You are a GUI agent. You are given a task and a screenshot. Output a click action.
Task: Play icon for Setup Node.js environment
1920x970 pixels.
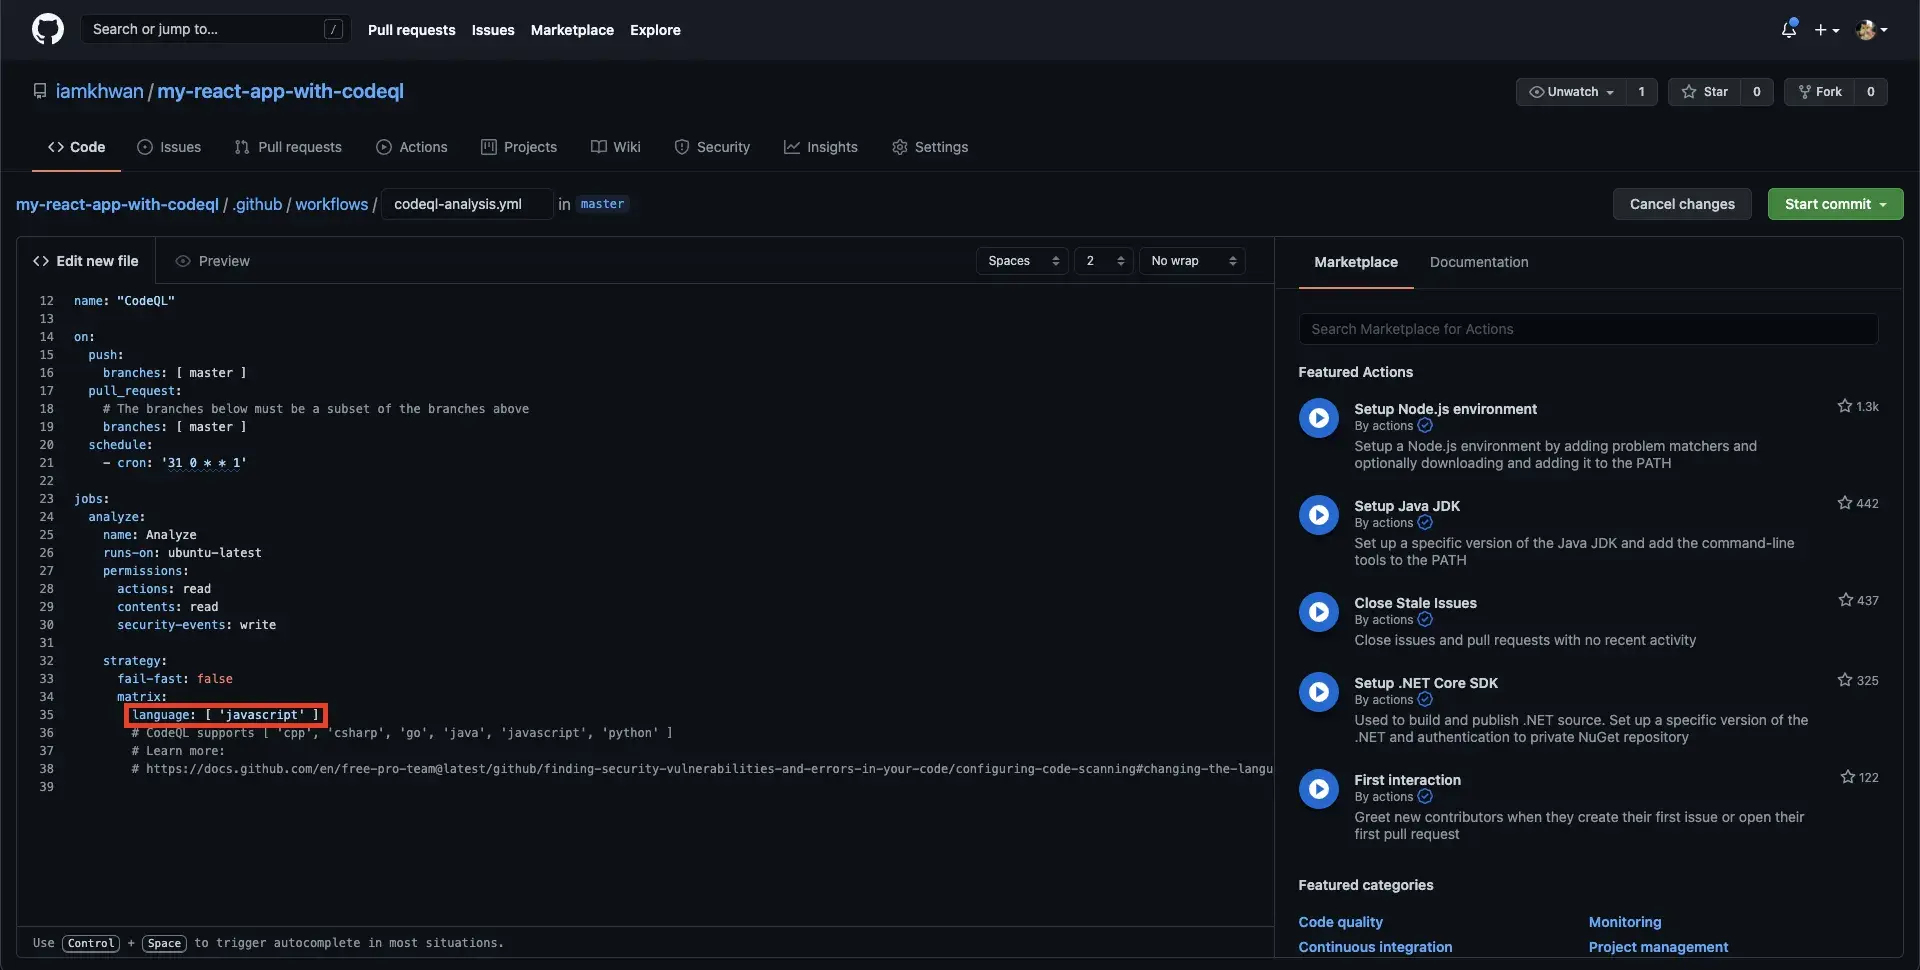click(x=1318, y=418)
